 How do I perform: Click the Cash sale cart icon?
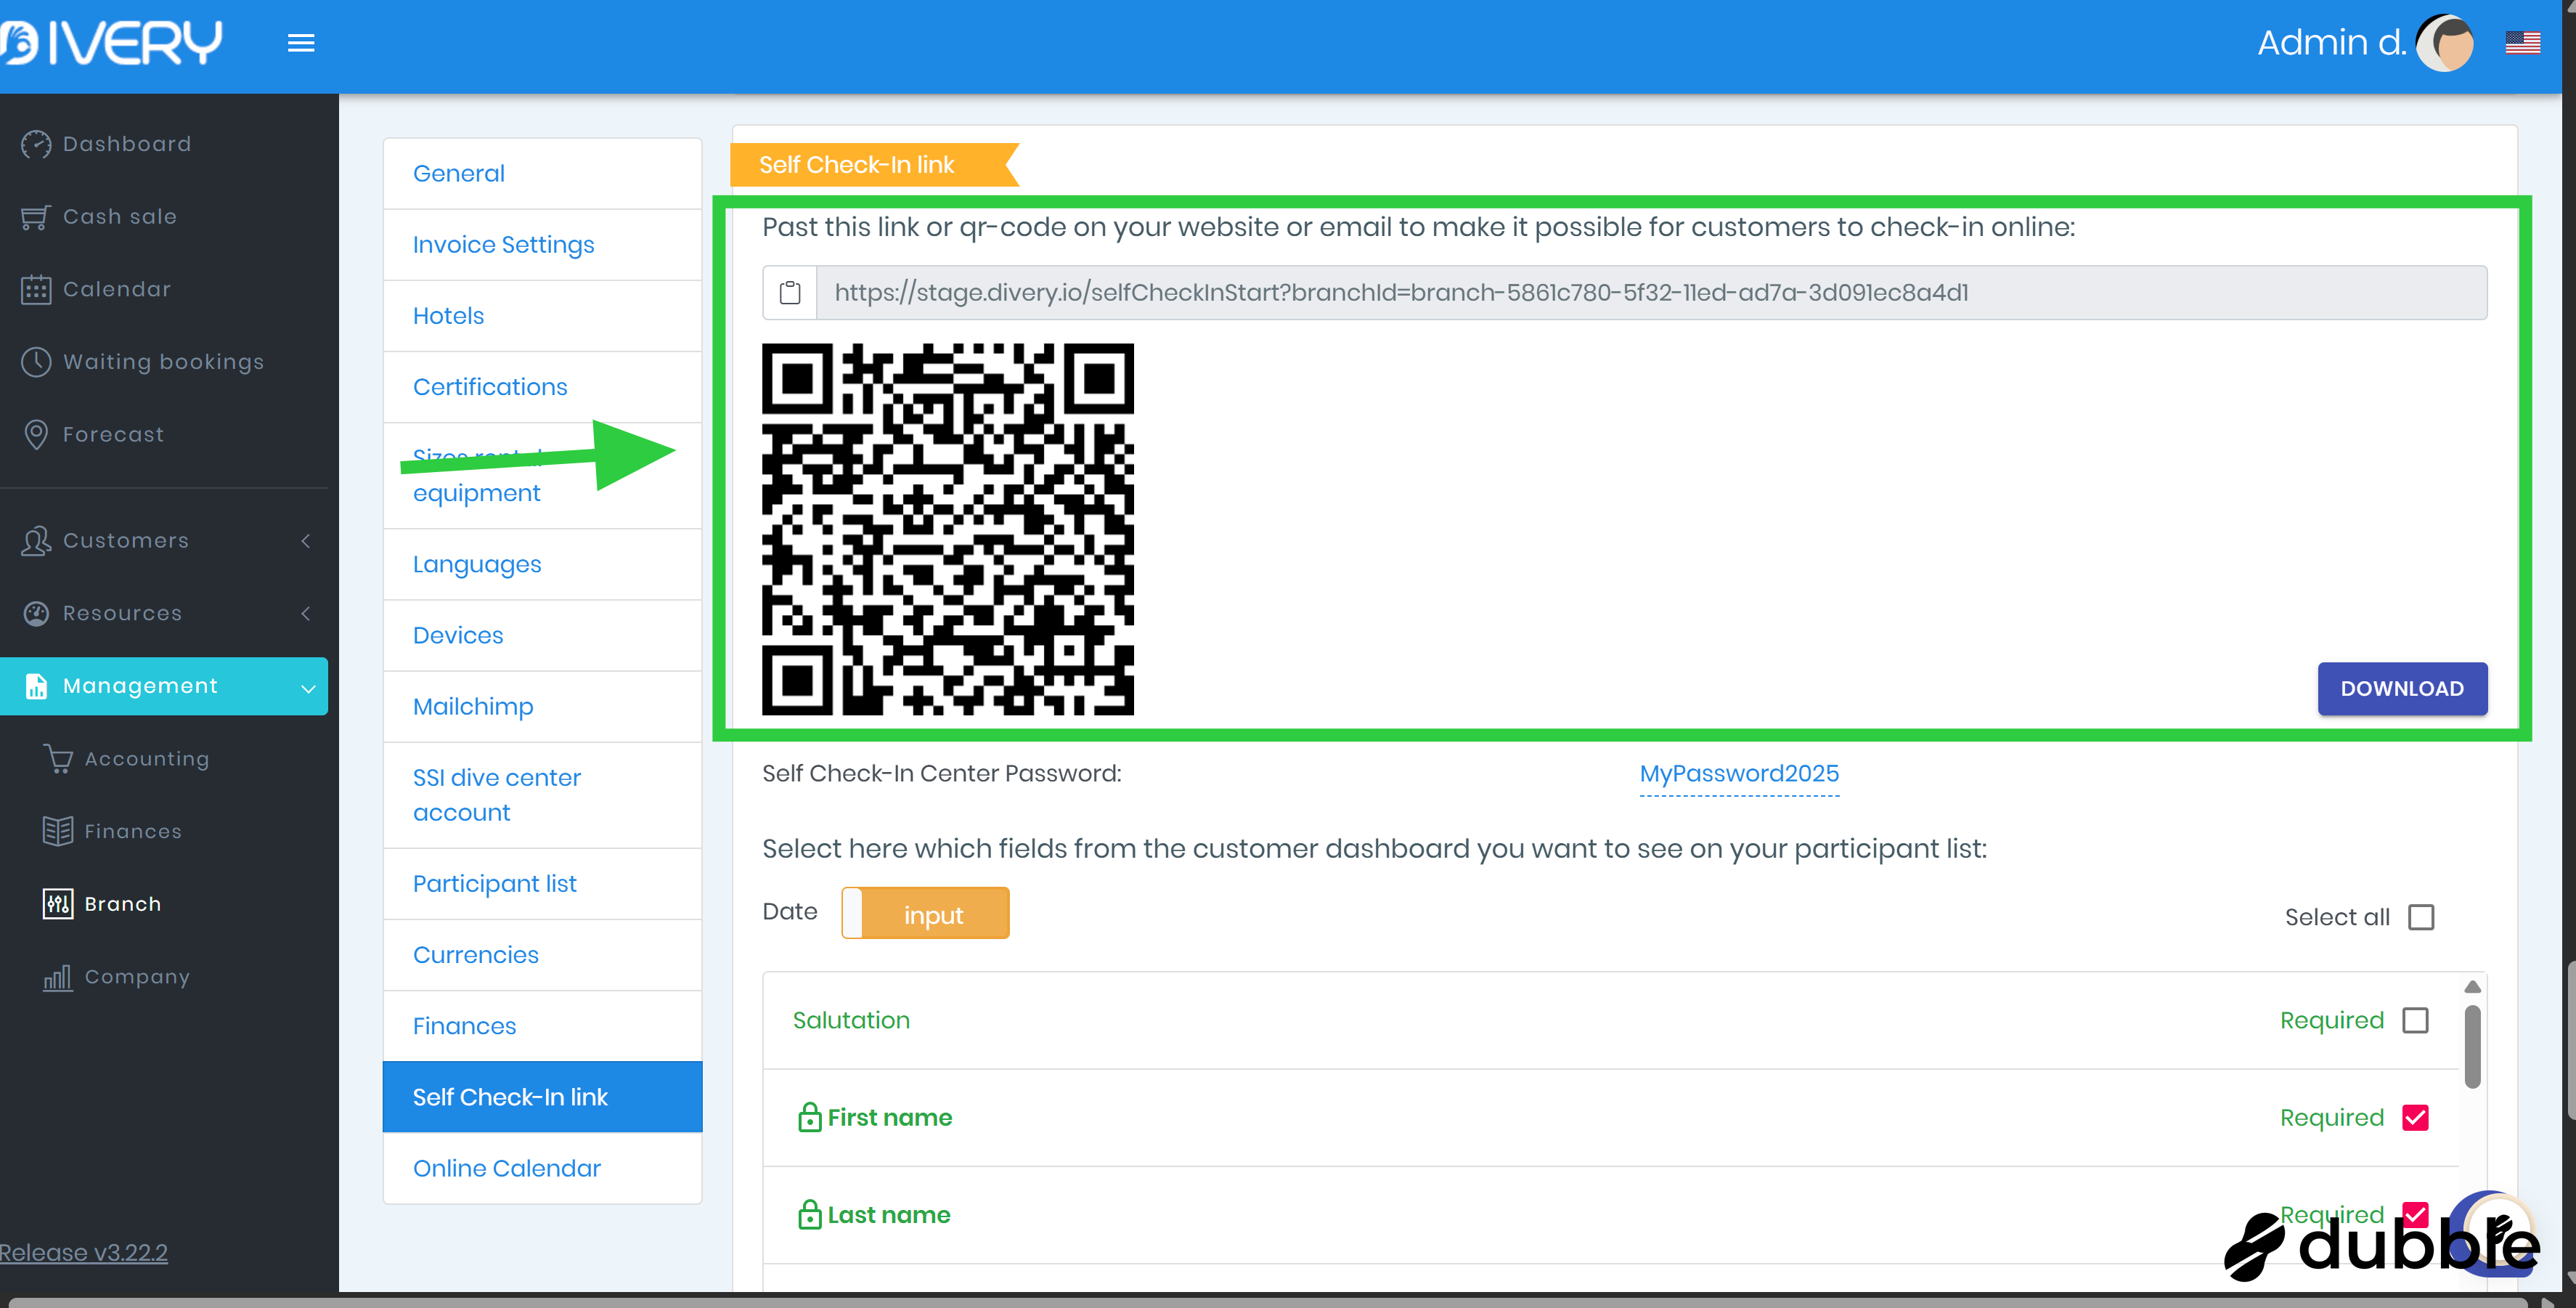tap(36, 217)
